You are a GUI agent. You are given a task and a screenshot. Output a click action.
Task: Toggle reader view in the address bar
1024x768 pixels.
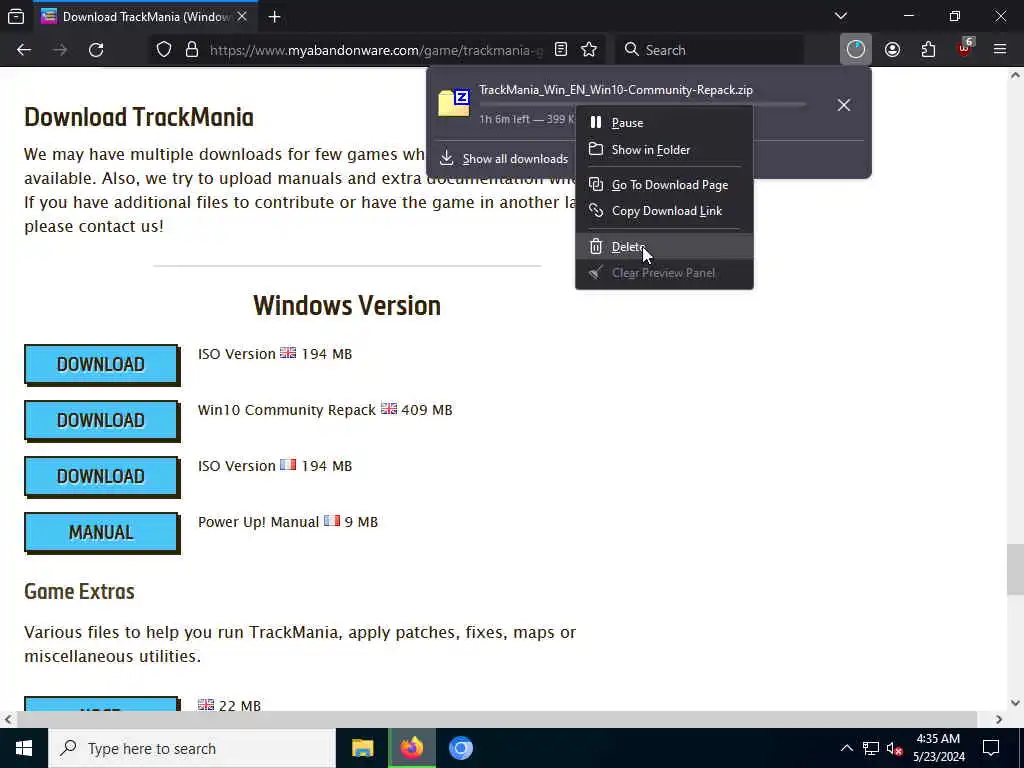click(x=560, y=50)
